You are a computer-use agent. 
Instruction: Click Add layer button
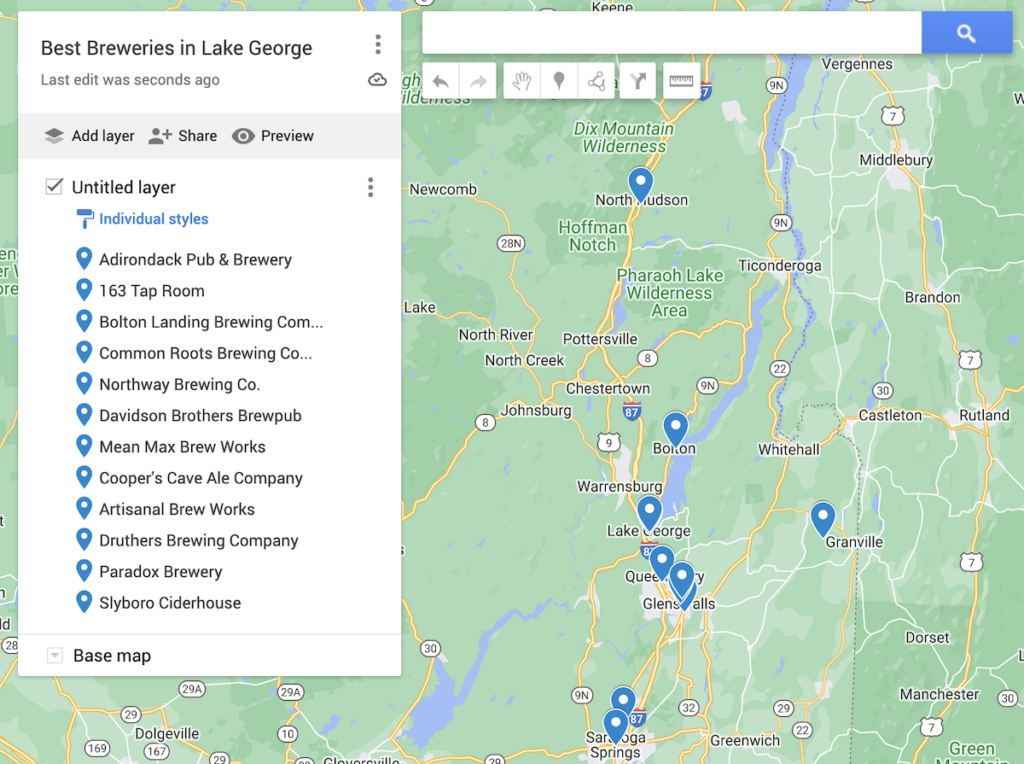coord(89,136)
